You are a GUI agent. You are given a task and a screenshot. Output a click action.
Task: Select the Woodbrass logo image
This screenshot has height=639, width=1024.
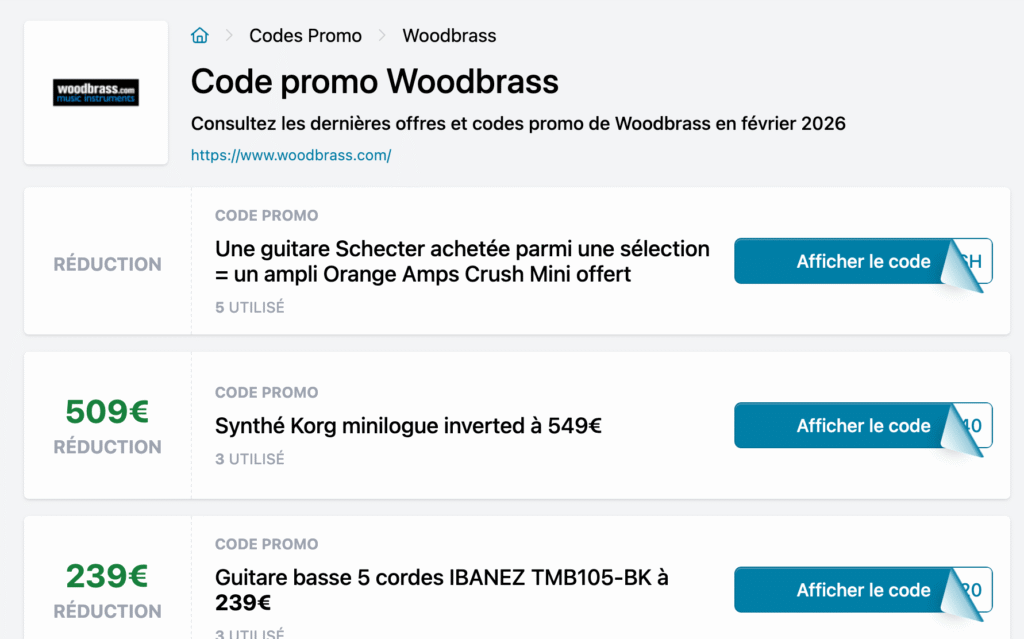pyautogui.click(x=96, y=91)
